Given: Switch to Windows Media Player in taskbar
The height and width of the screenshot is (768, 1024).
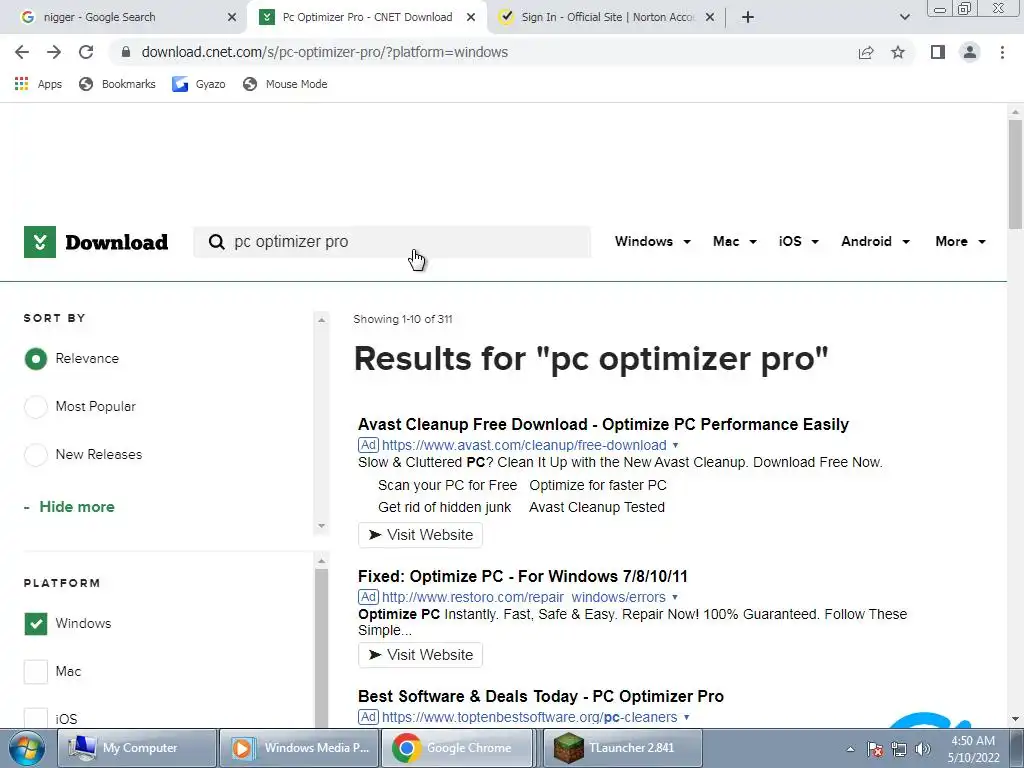Looking at the screenshot, I should pyautogui.click(x=298, y=748).
